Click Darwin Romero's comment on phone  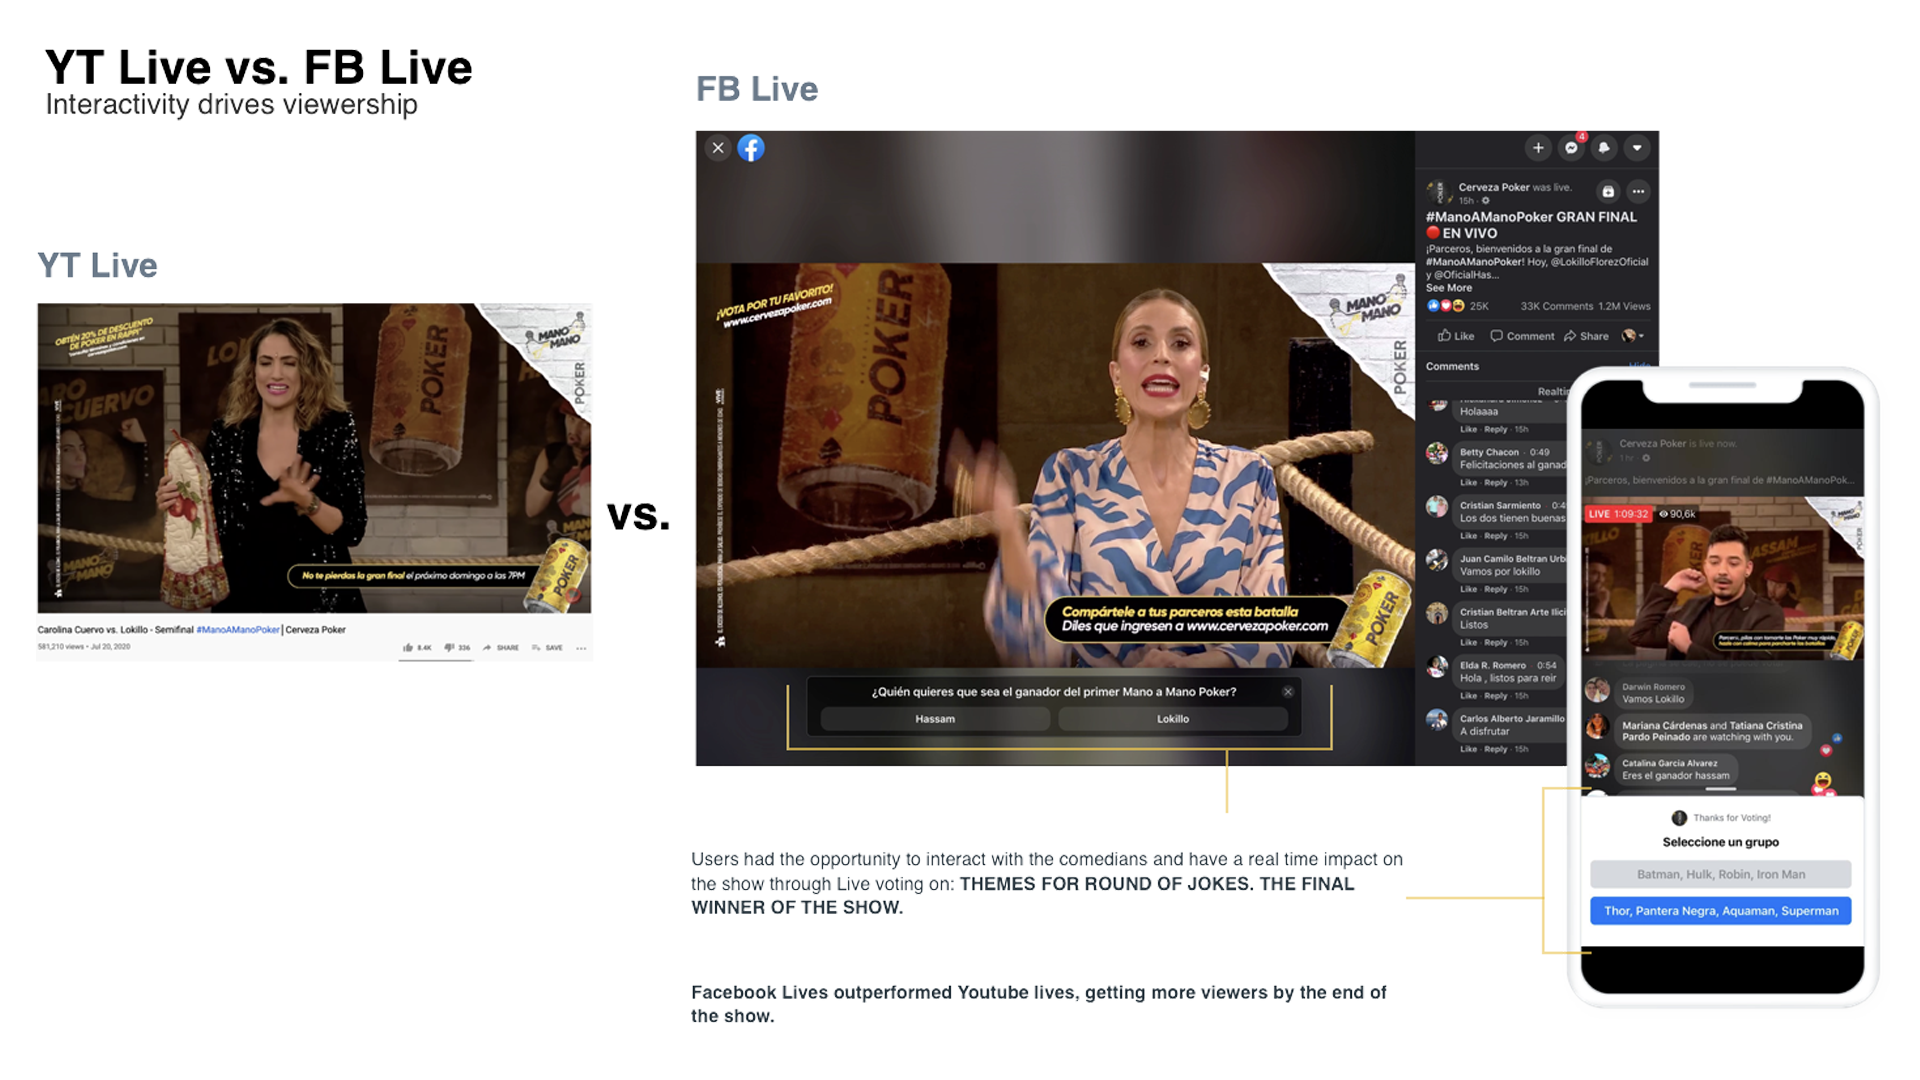point(1653,693)
